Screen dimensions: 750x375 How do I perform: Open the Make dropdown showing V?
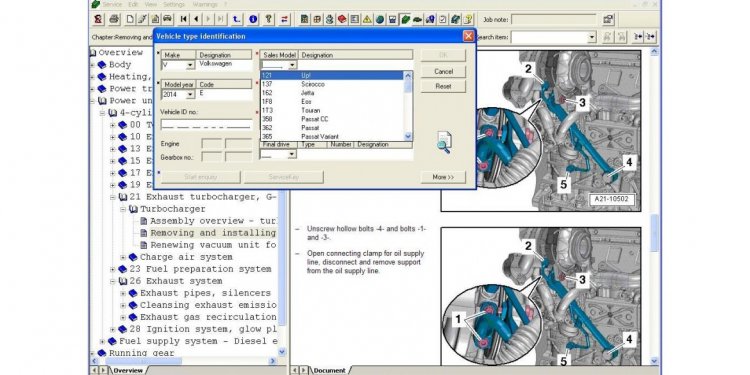pos(190,65)
